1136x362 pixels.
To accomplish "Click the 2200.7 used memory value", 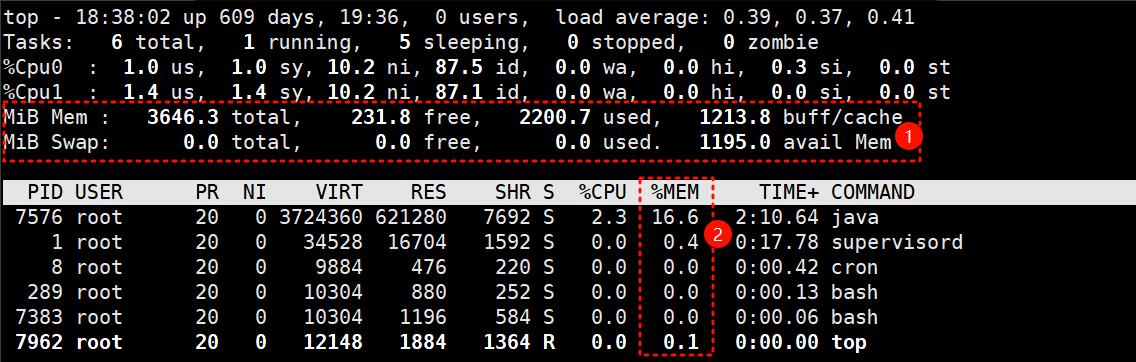I will pyautogui.click(x=555, y=117).
